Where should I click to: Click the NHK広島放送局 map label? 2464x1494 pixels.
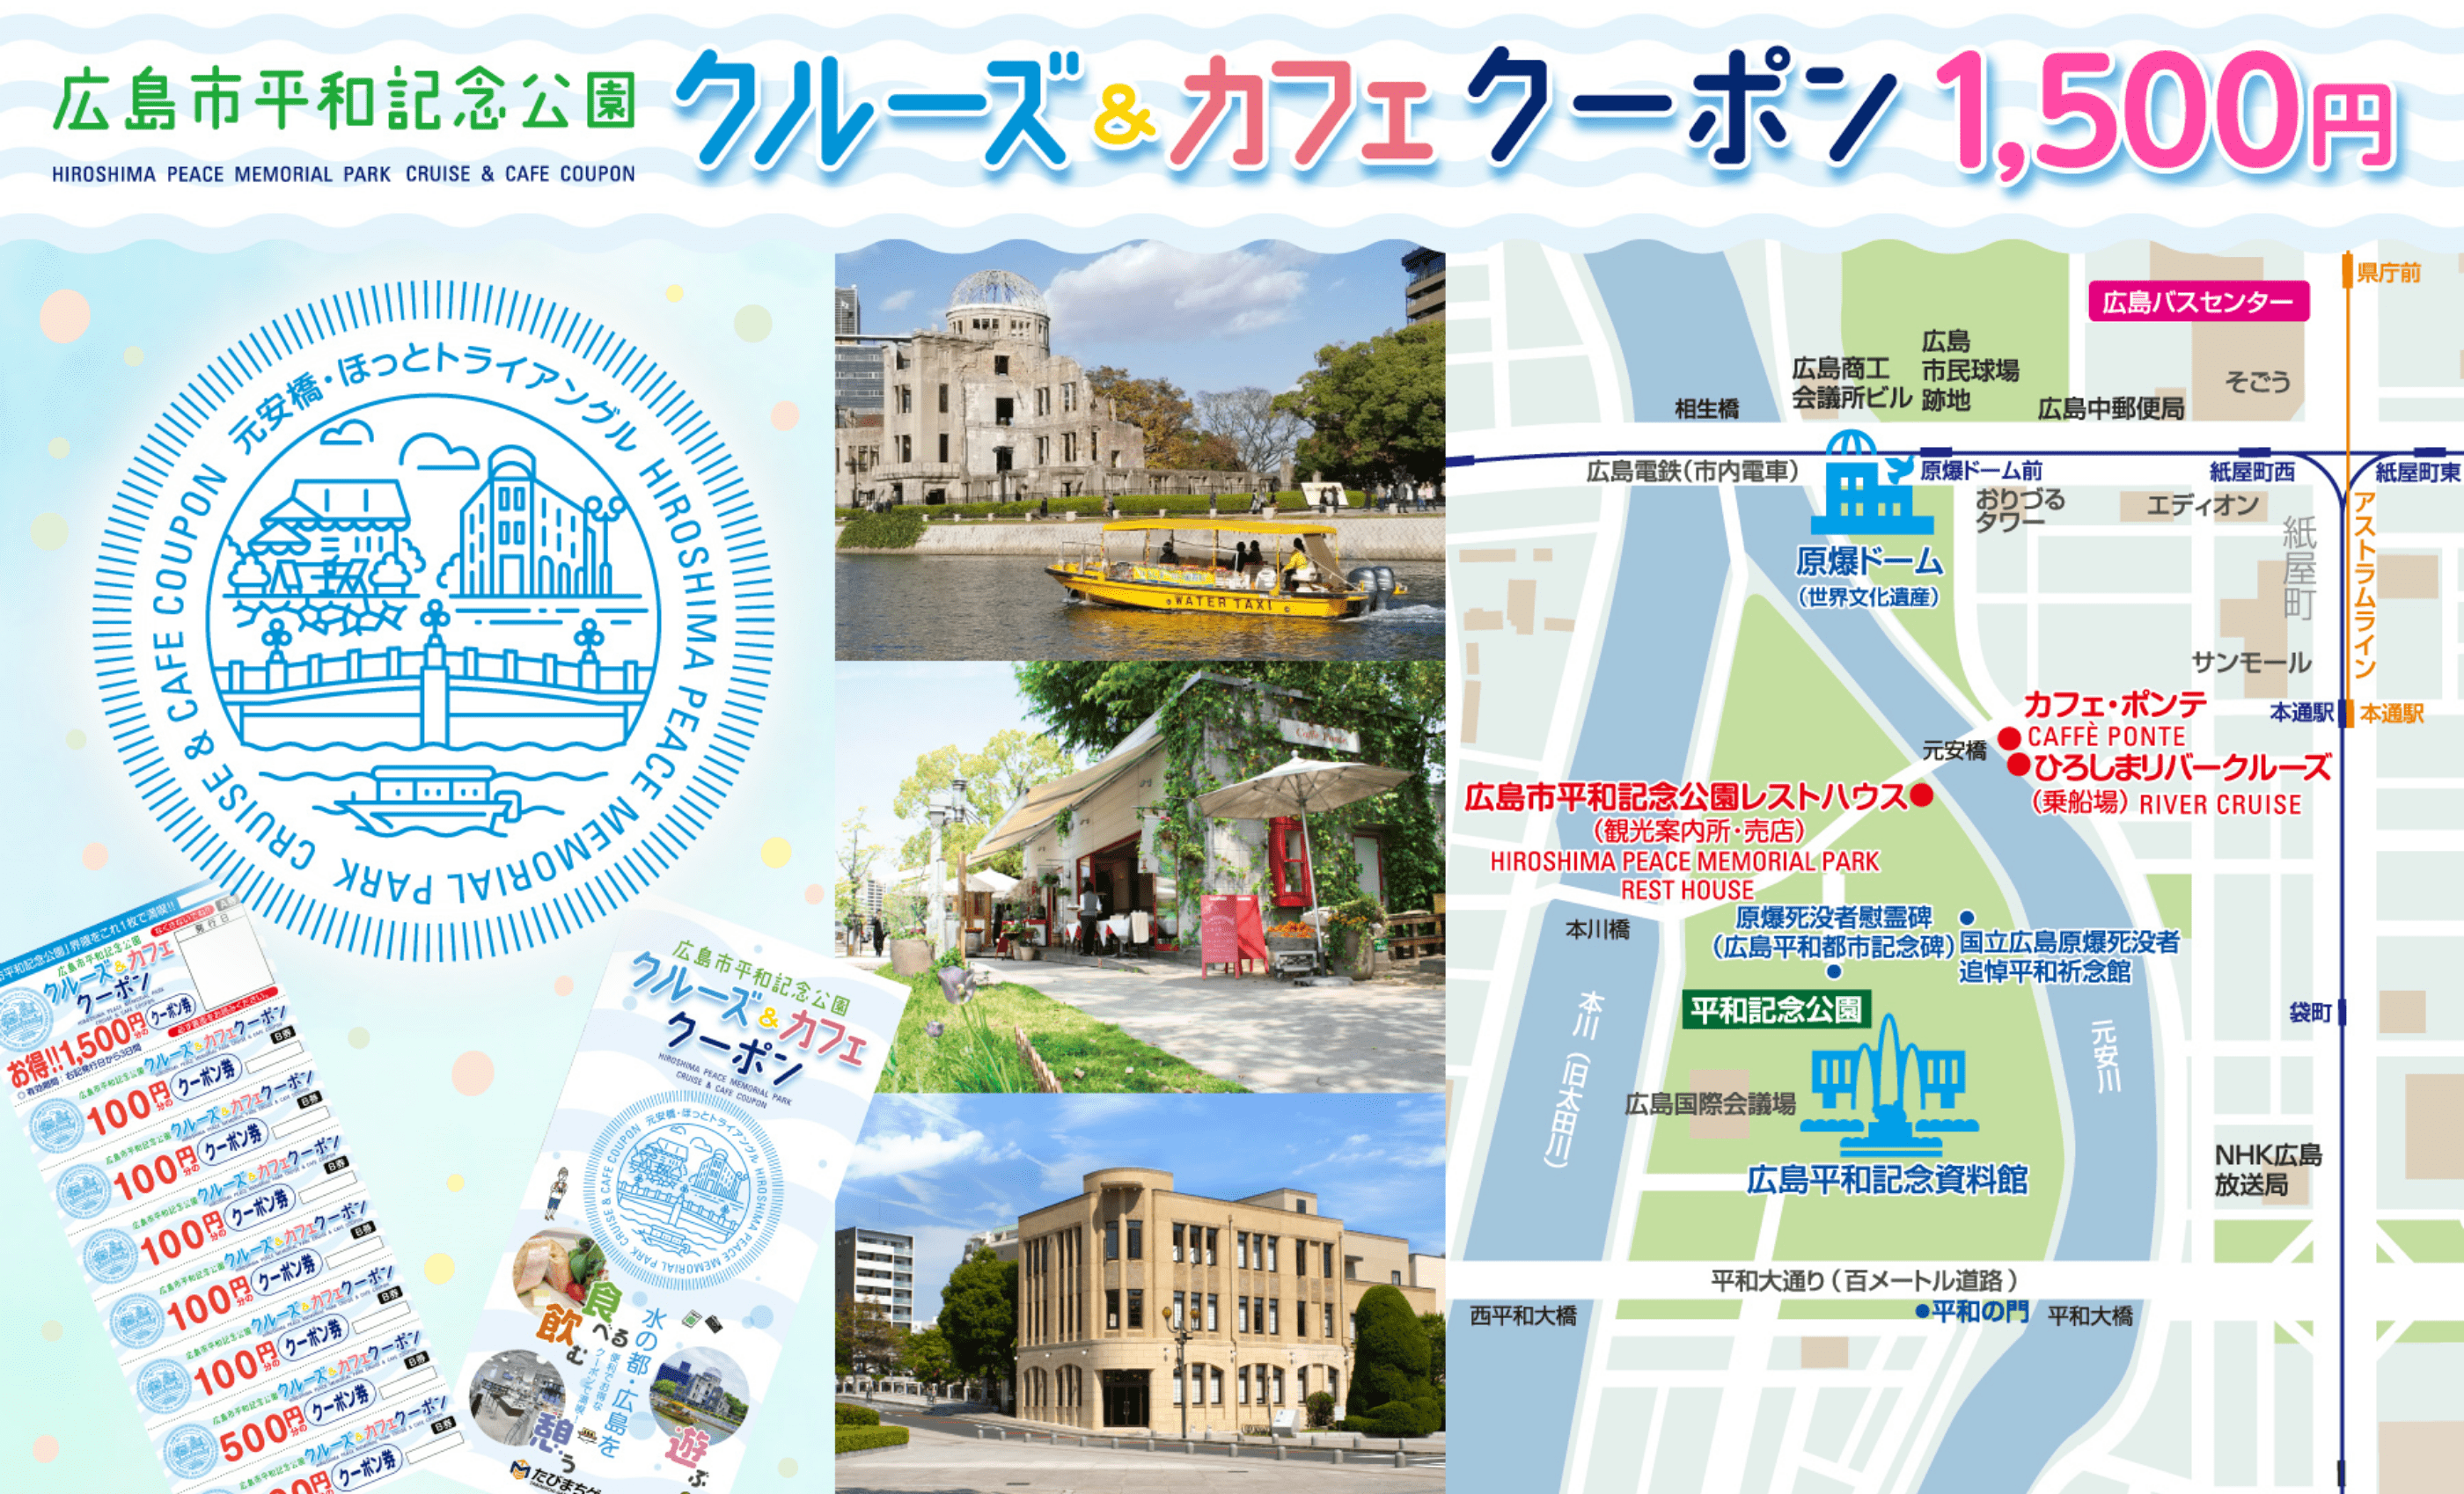click(x=2268, y=1170)
